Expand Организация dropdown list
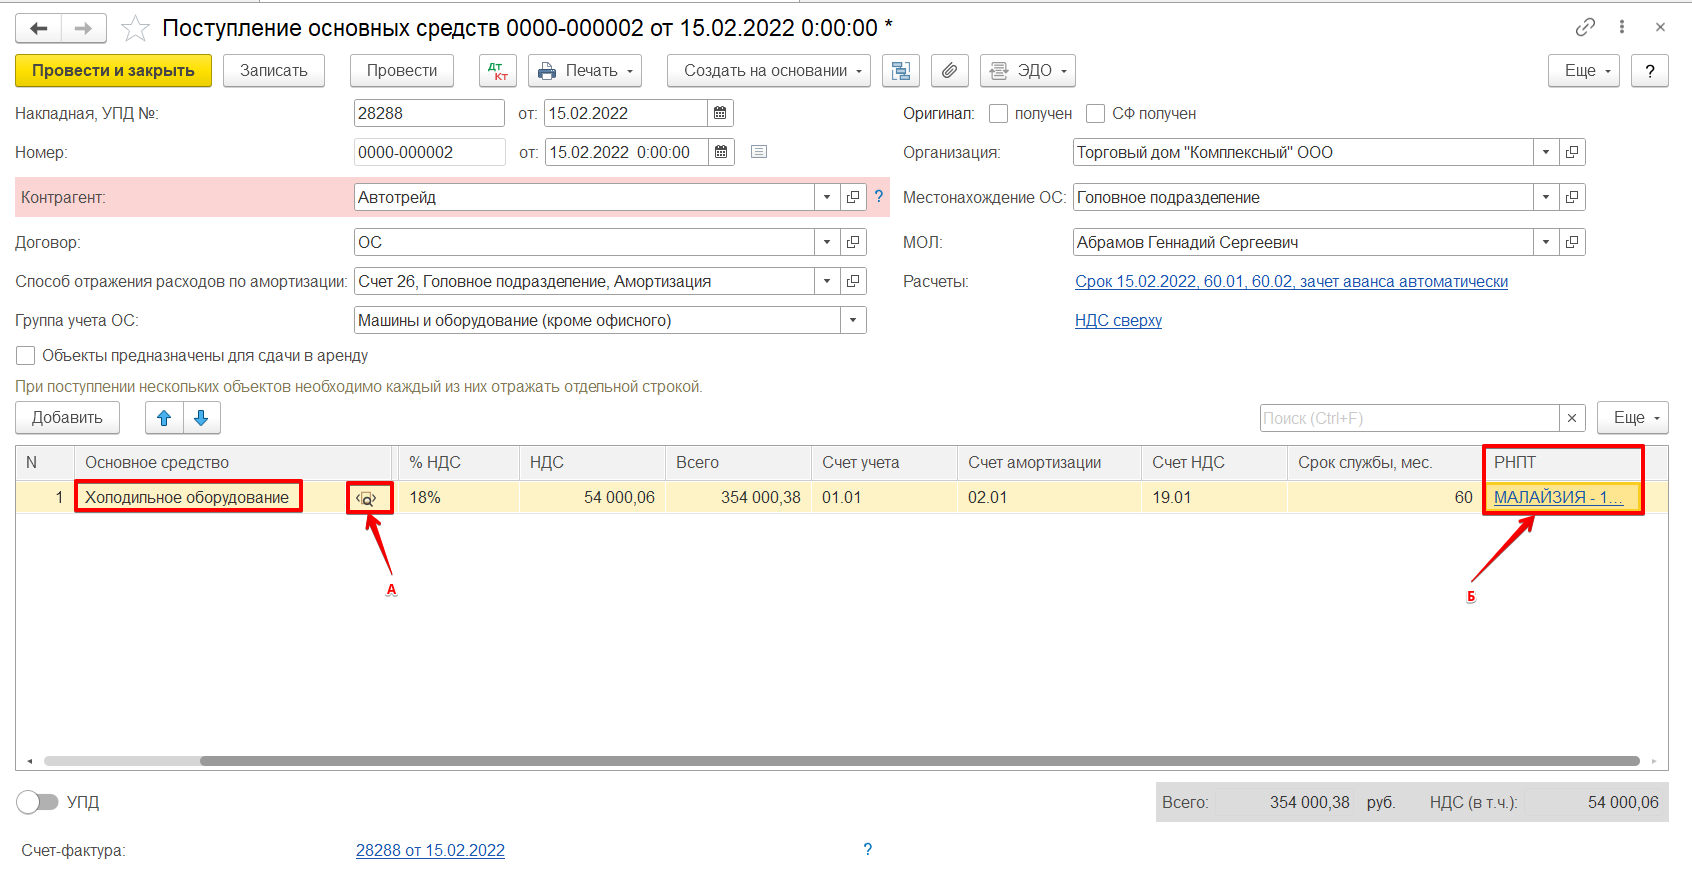This screenshot has height=874, width=1692. 1546,152
